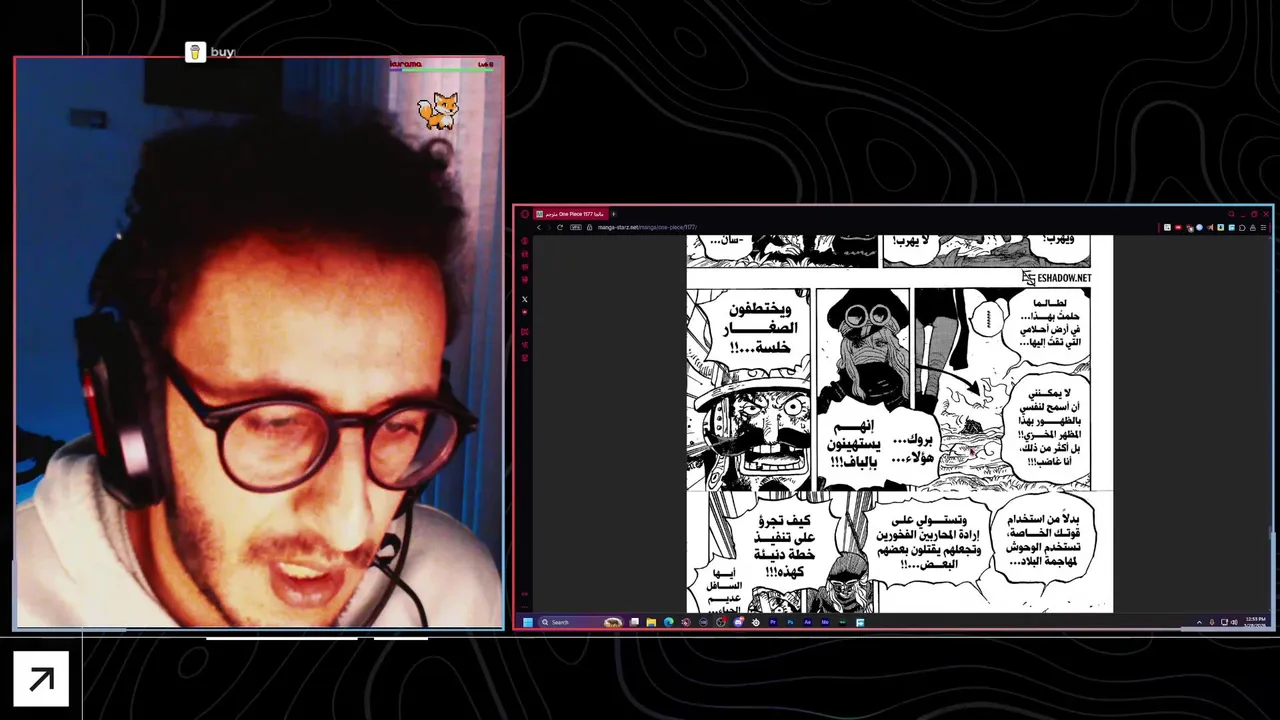This screenshot has height=720, width=1280.
Task: Go forward using the browser forward arrow
Action: point(549,227)
